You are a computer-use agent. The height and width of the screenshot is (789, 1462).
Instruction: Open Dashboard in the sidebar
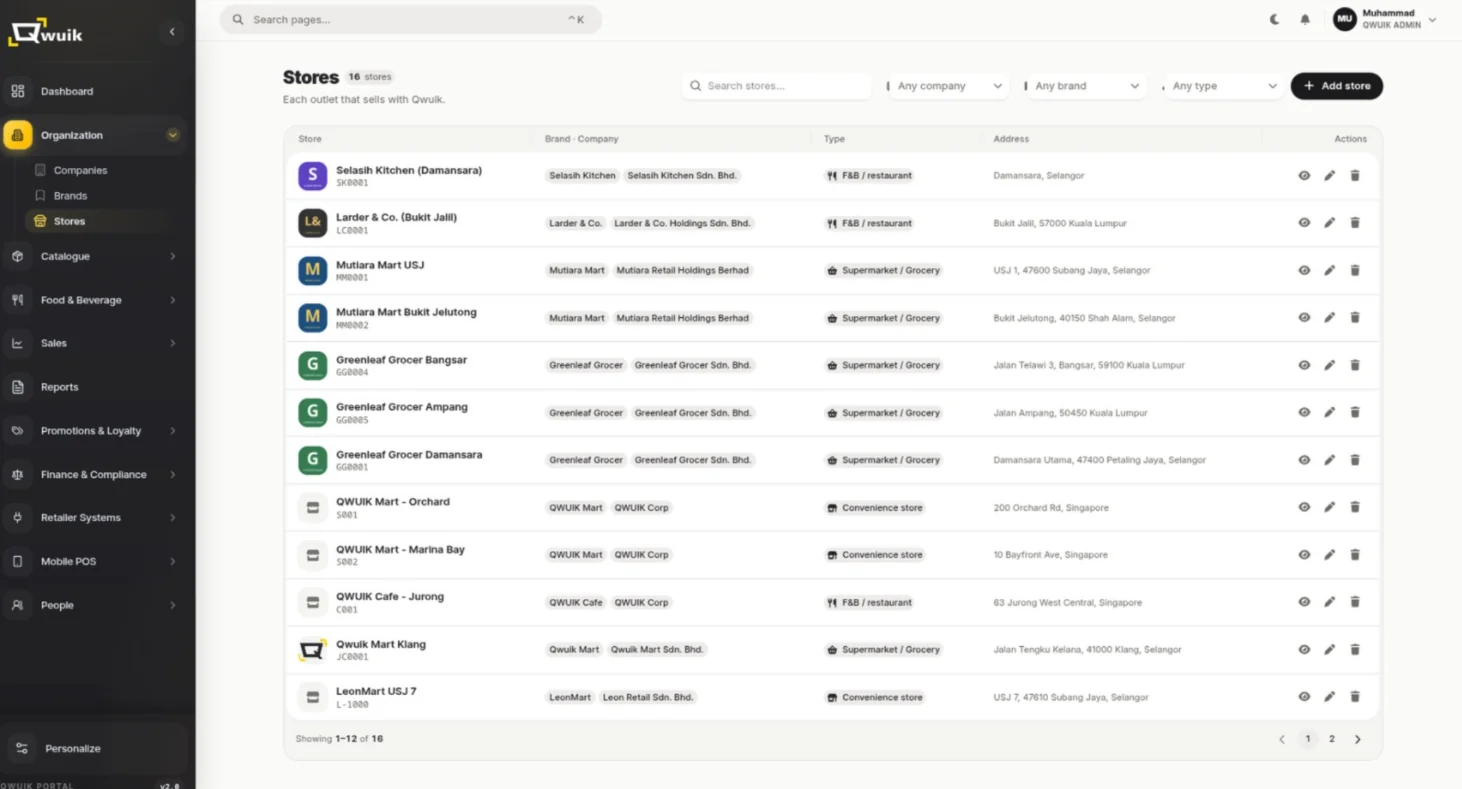pyautogui.click(x=95, y=91)
